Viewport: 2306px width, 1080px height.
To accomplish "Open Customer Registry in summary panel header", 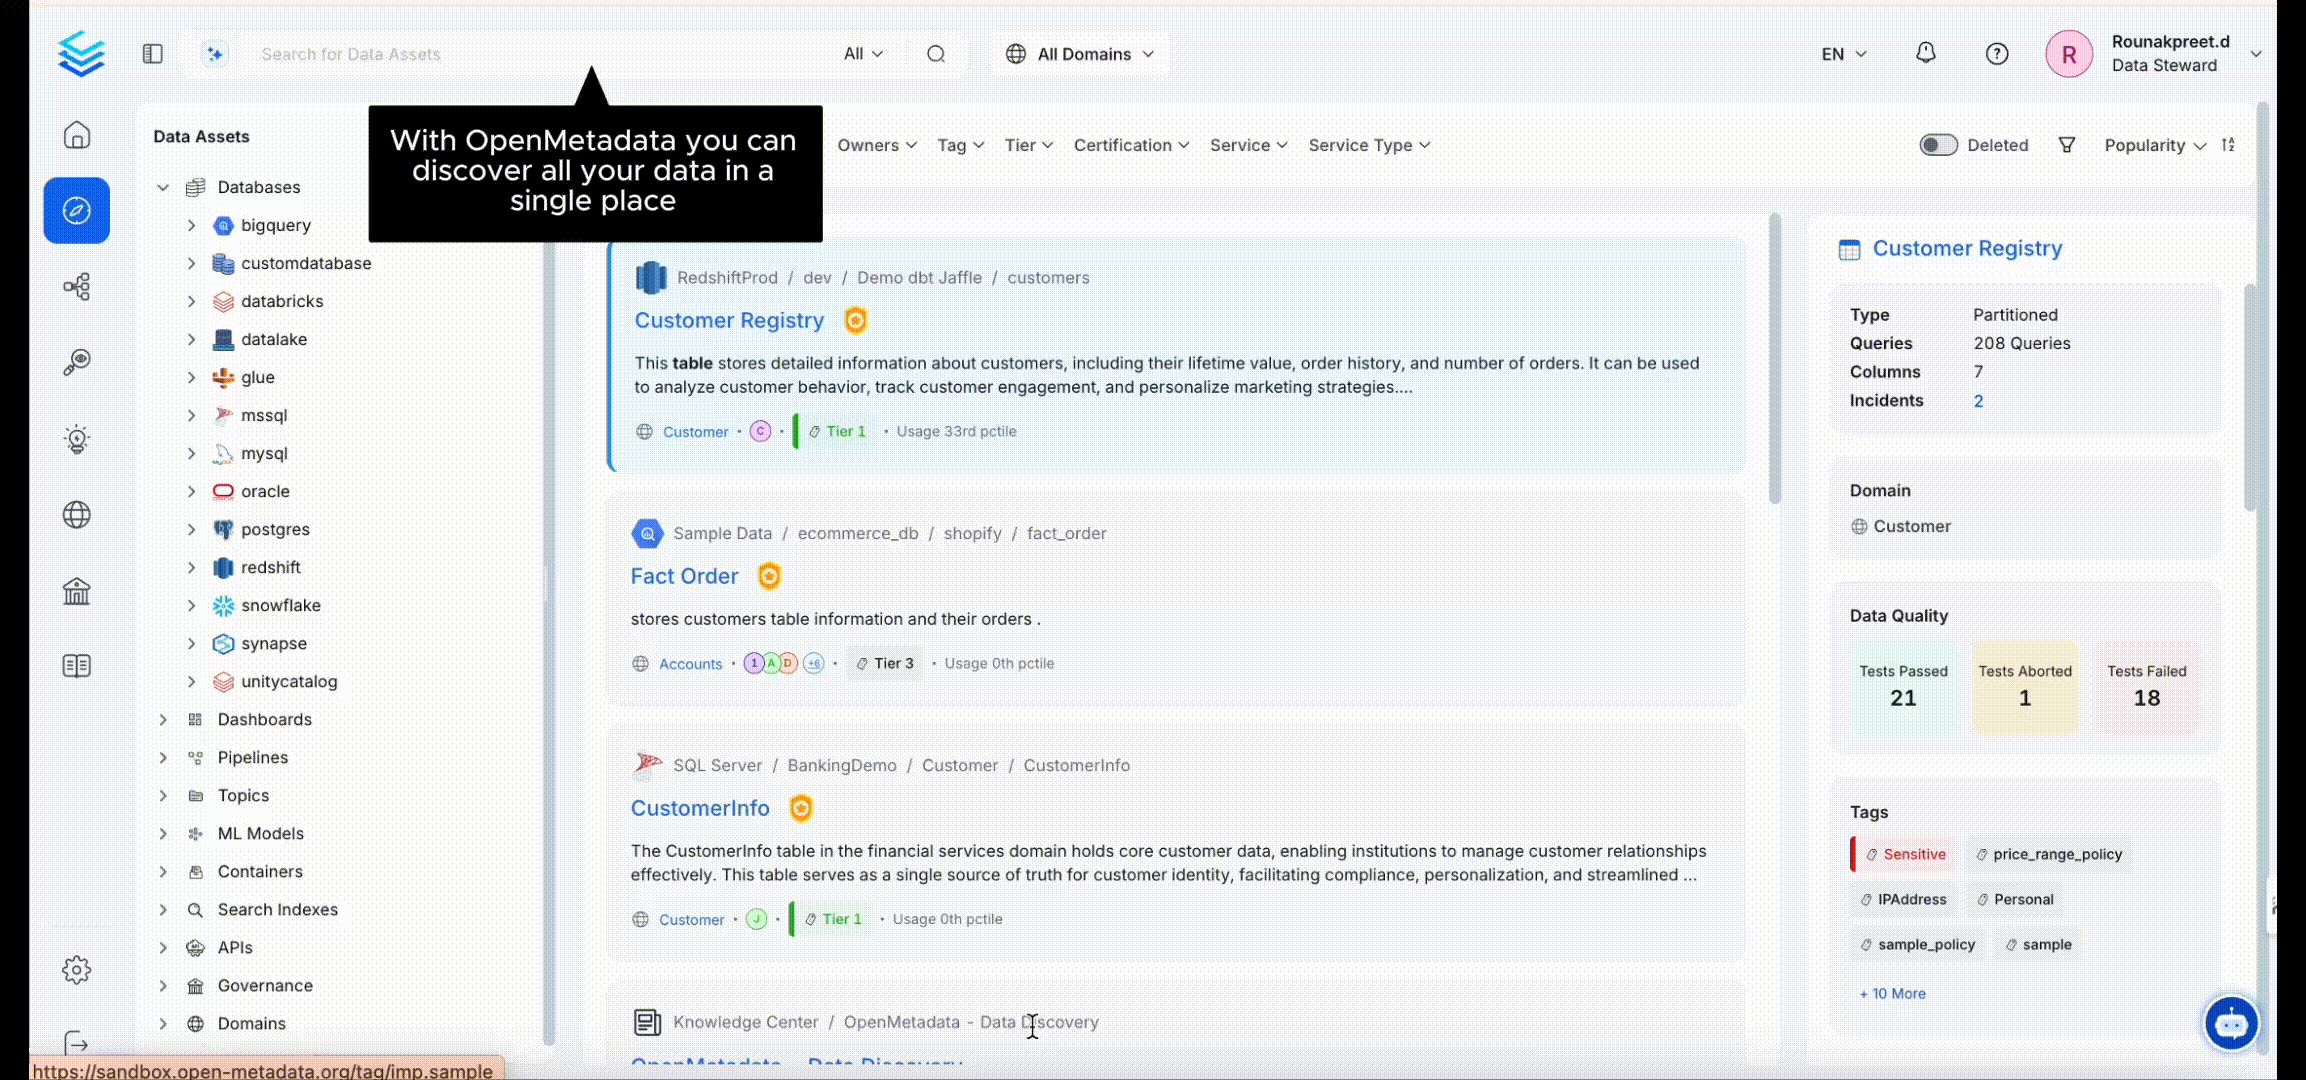I will click(1967, 248).
